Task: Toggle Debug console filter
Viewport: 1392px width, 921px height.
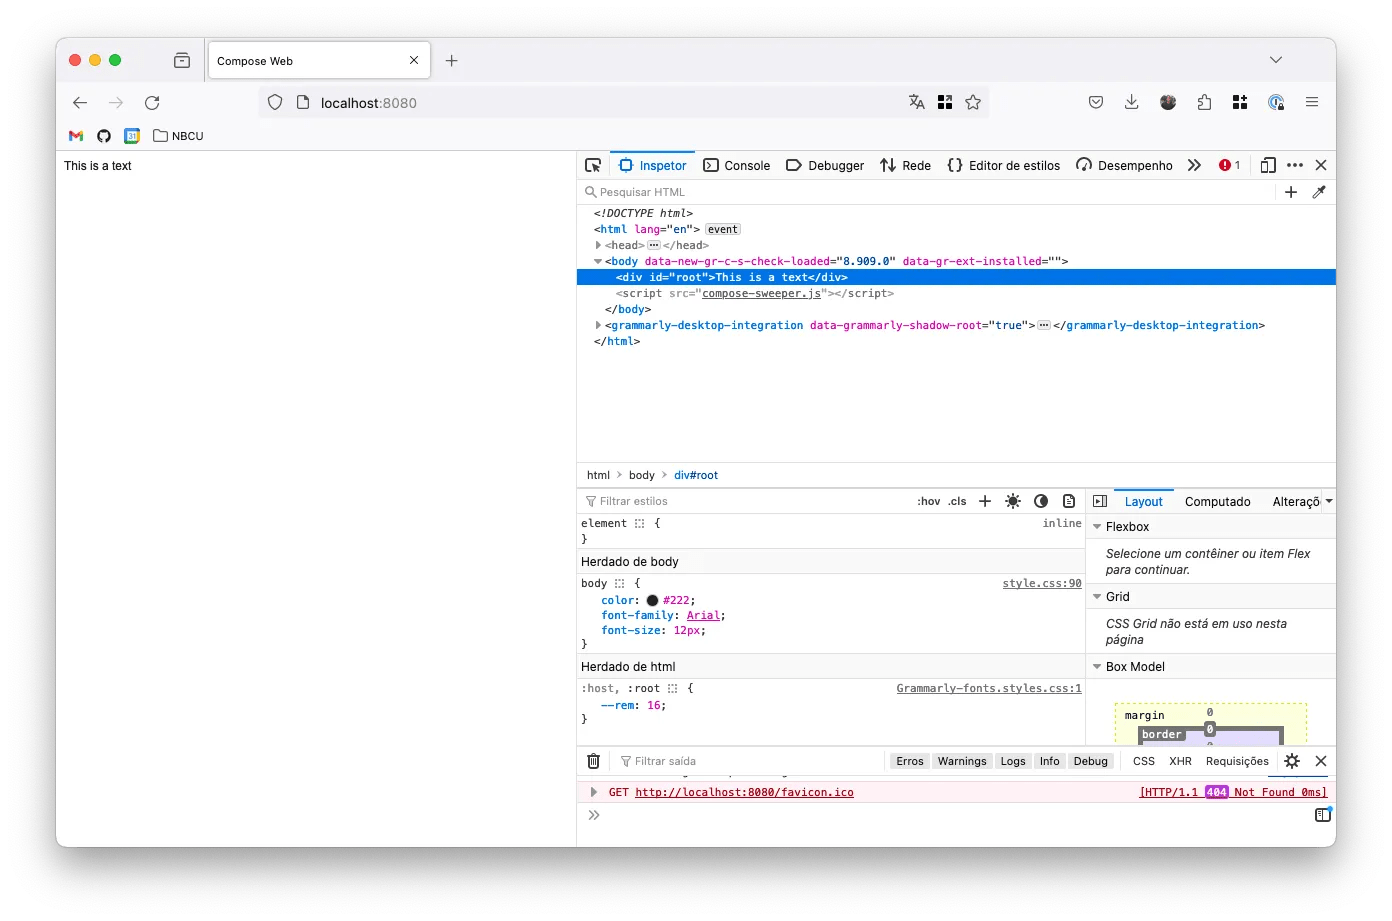Action: (1090, 761)
